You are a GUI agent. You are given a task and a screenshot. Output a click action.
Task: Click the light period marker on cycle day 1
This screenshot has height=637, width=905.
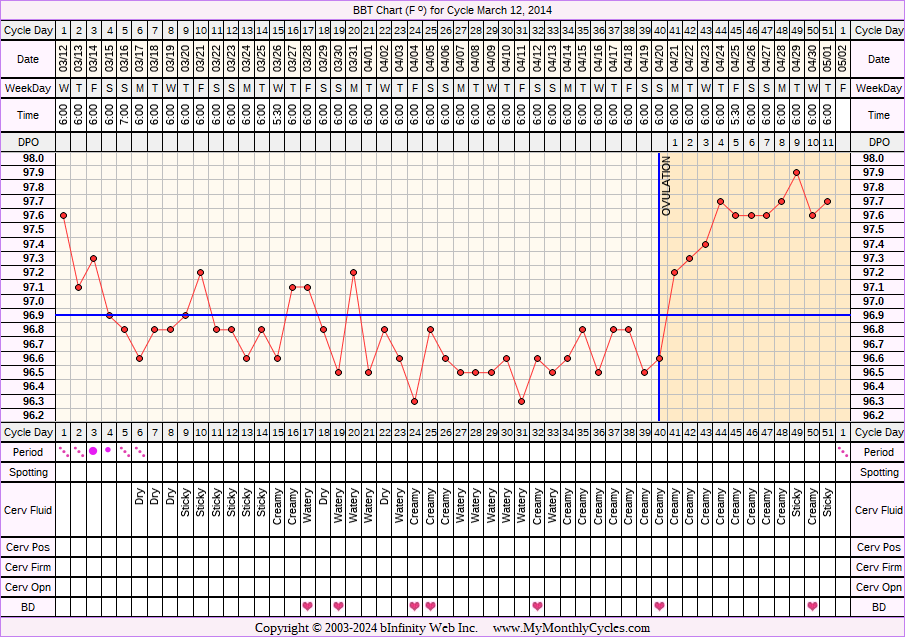click(63, 451)
